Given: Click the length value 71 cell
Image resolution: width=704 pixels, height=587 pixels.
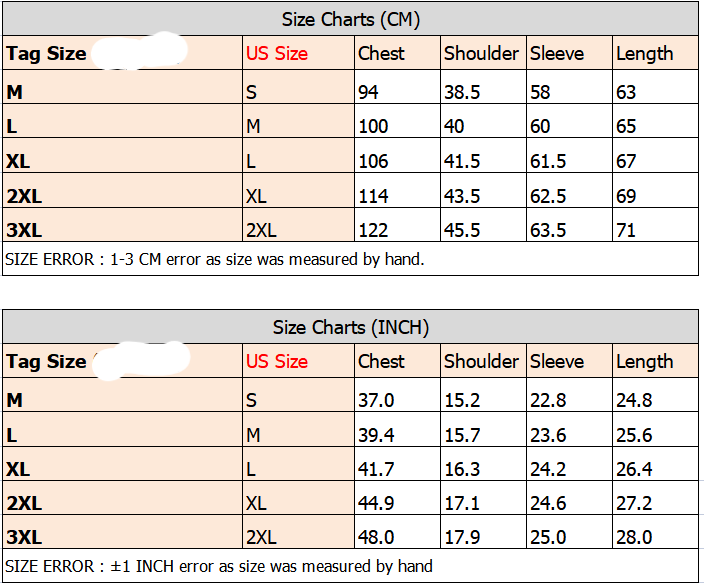Looking at the screenshot, I should [627, 230].
